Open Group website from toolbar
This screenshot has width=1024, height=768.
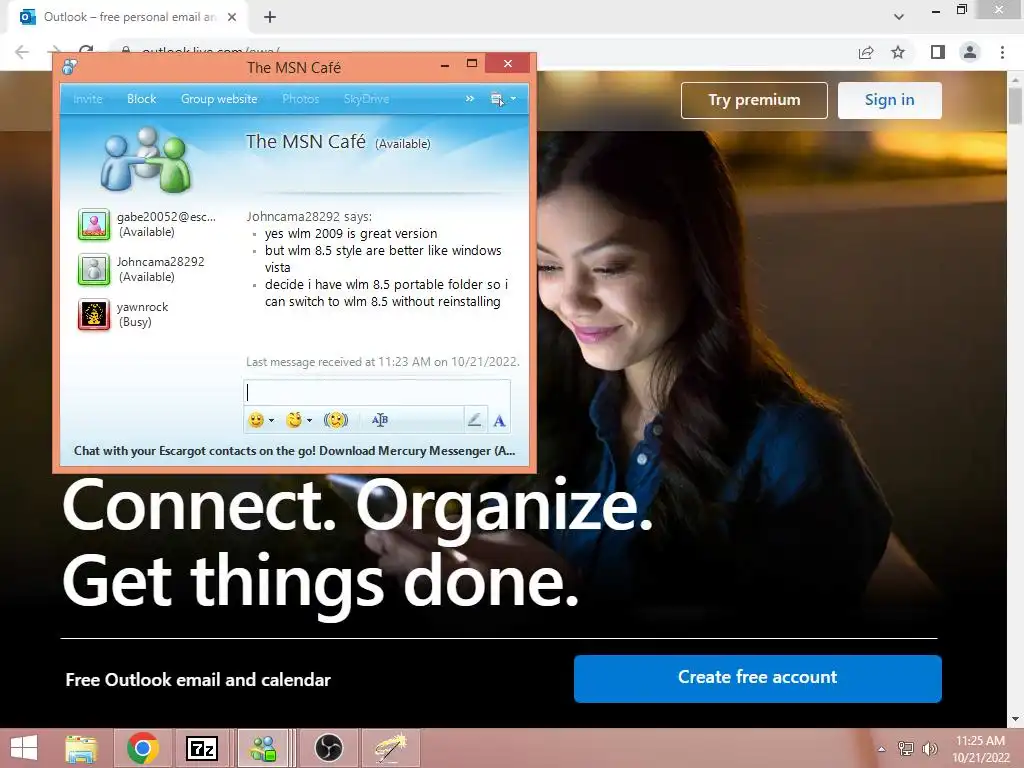coord(219,99)
